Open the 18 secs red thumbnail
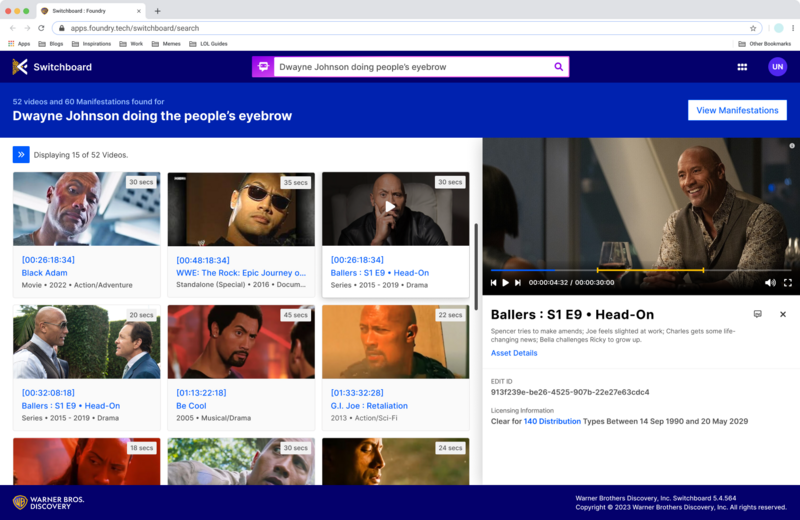The height and width of the screenshot is (520, 800). (x=87, y=461)
